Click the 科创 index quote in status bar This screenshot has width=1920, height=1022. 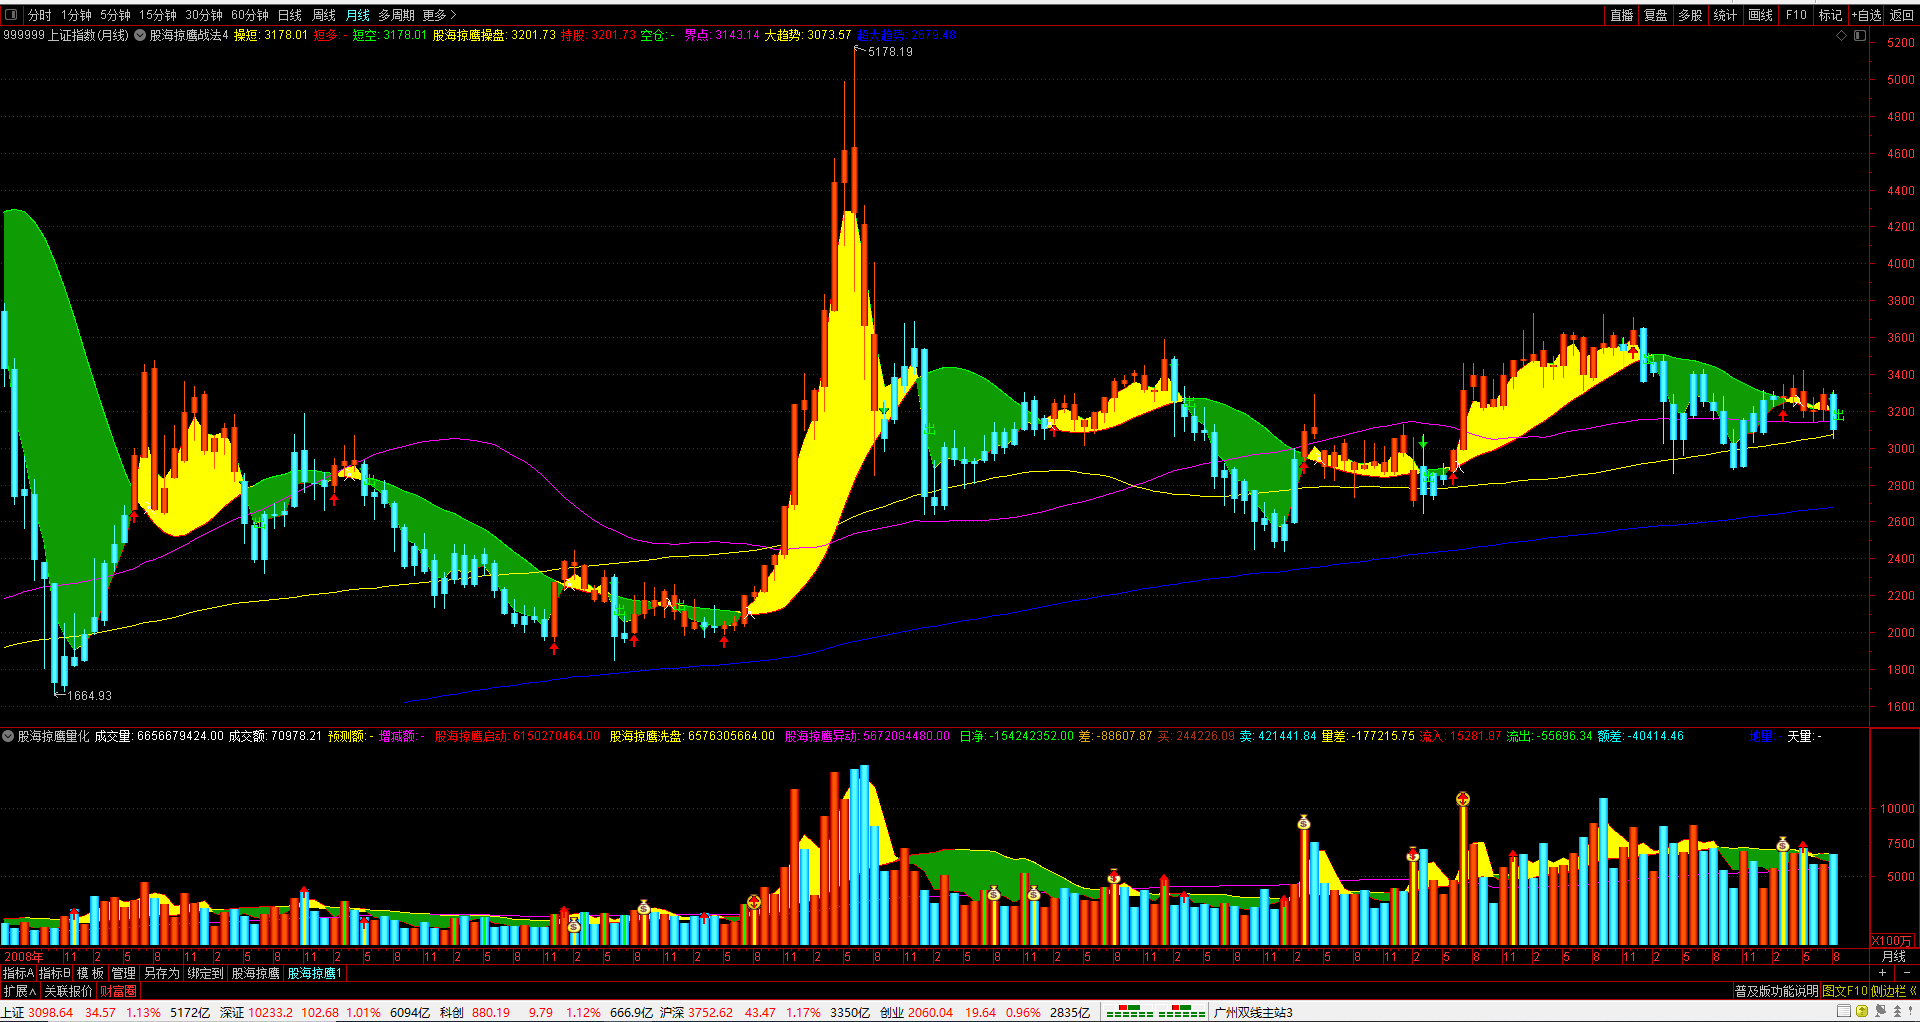(546, 1012)
